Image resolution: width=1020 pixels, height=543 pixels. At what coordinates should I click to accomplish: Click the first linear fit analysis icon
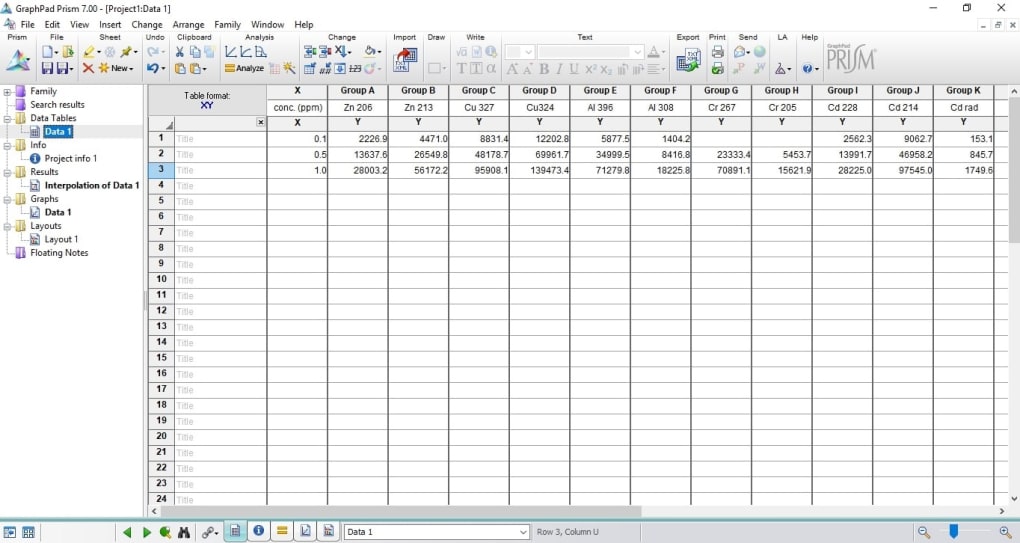tap(231, 51)
